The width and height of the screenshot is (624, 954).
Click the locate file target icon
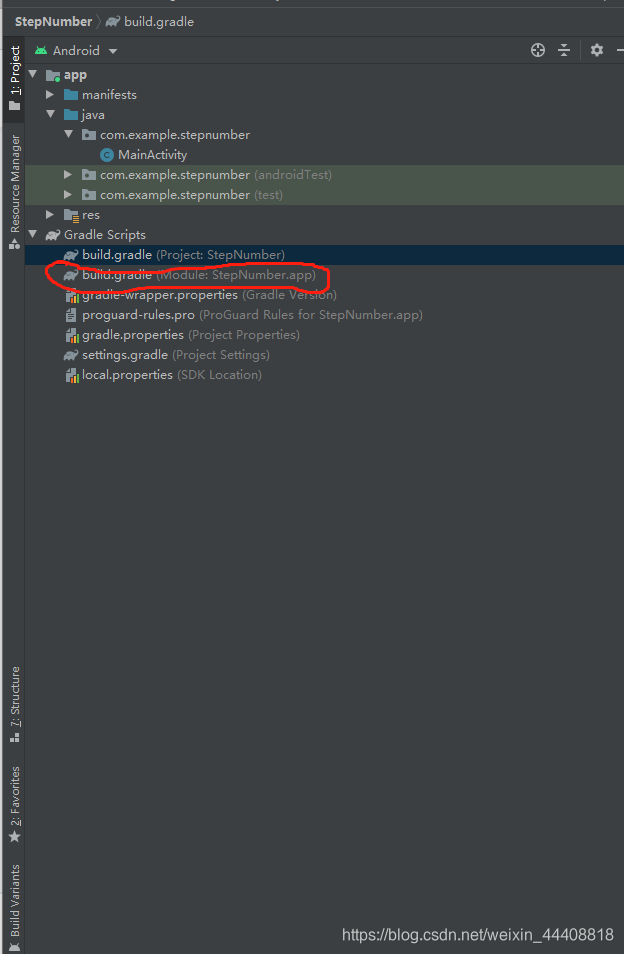tap(538, 50)
